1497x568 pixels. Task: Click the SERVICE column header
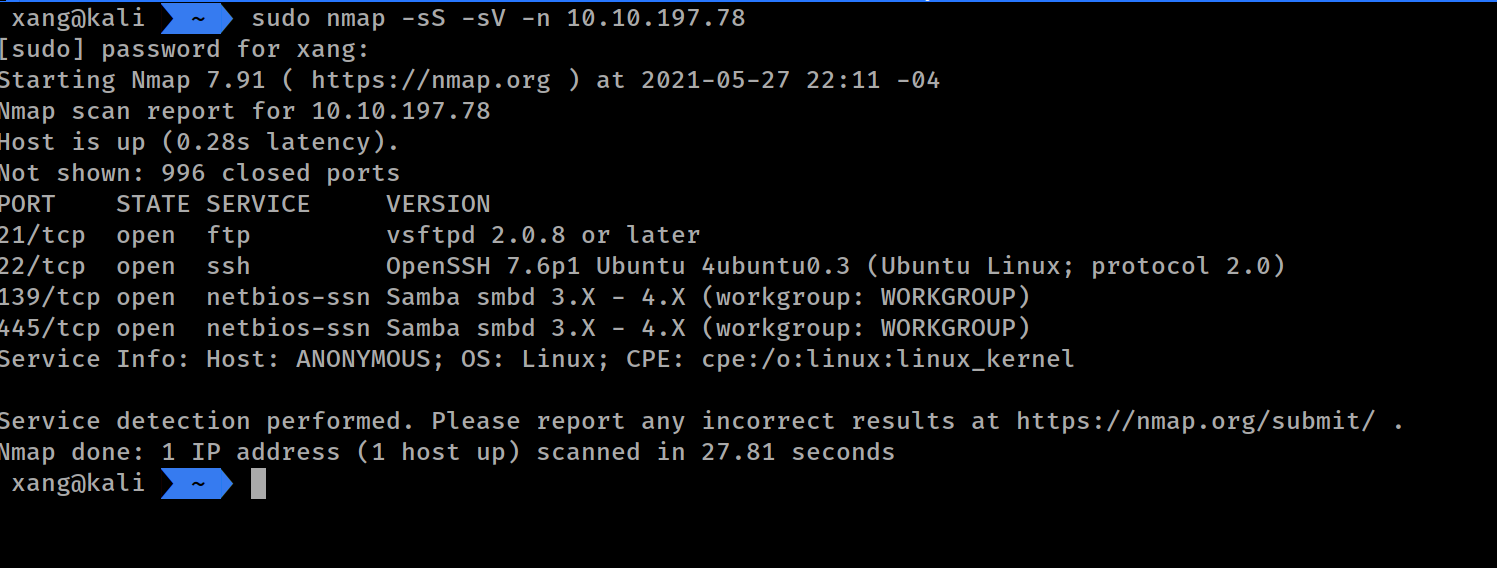tap(258, 204)
